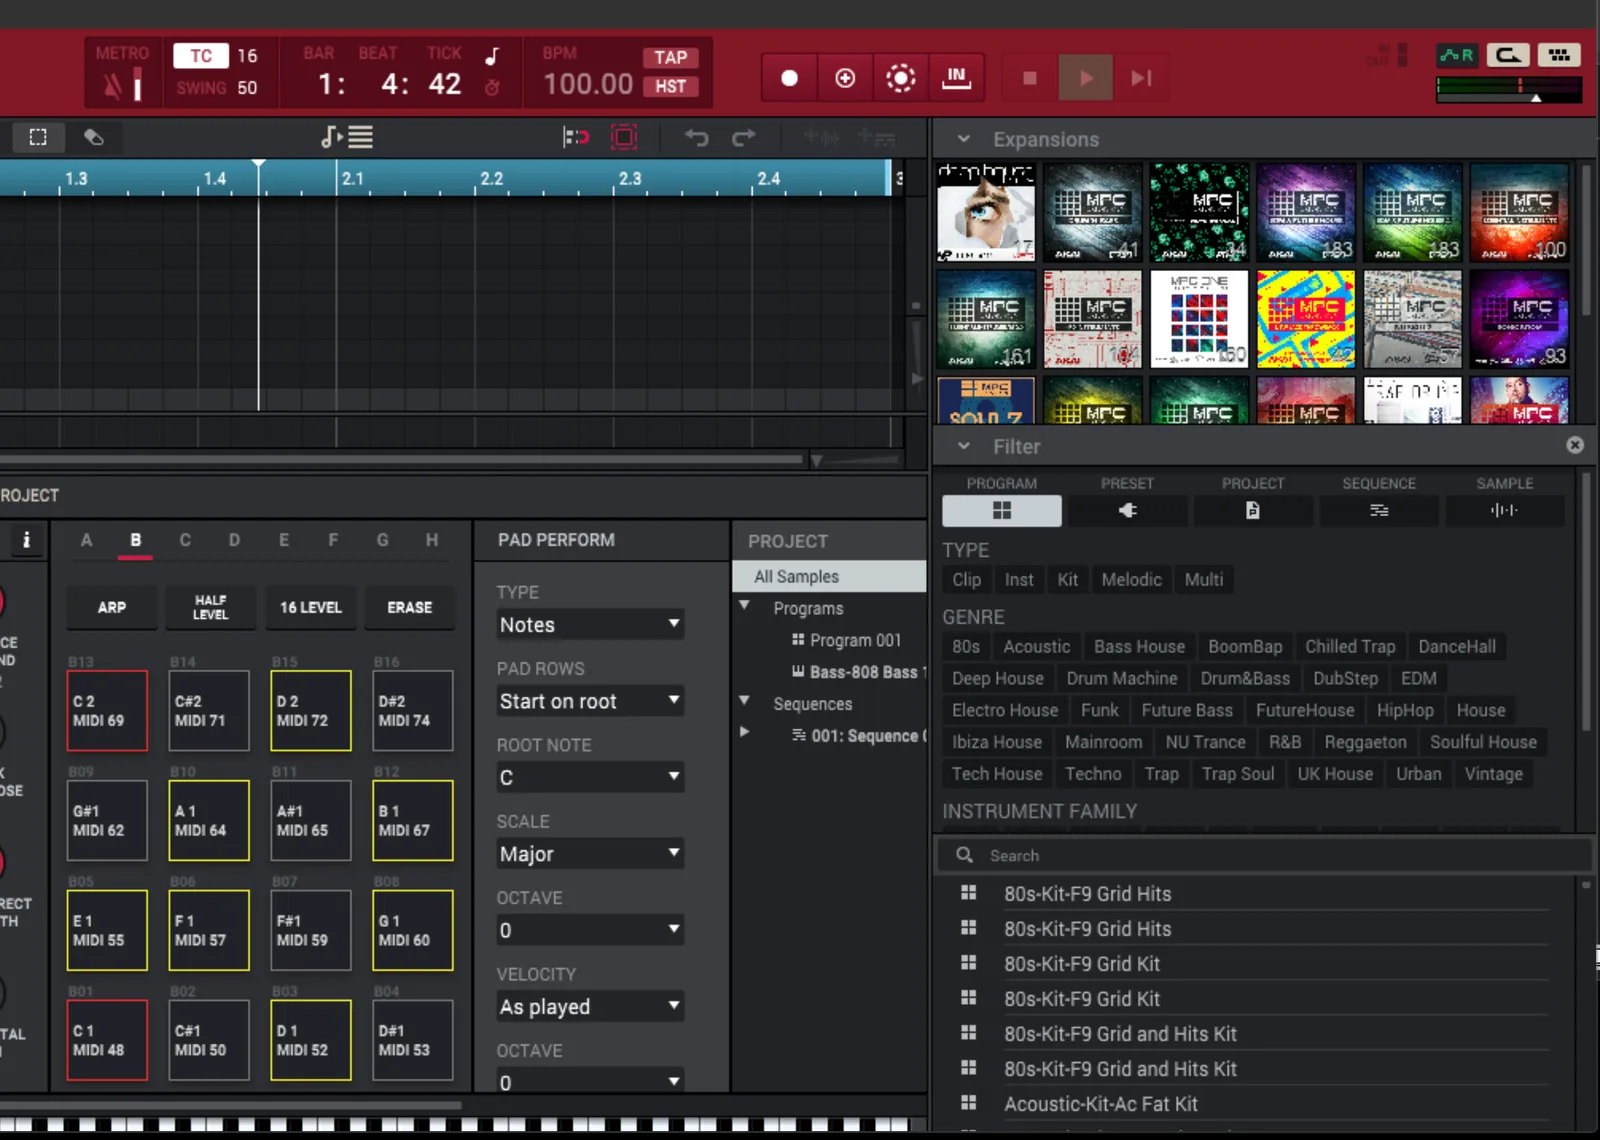Collapse the Sequences tree node
1600x1140 pixels.
744,701
